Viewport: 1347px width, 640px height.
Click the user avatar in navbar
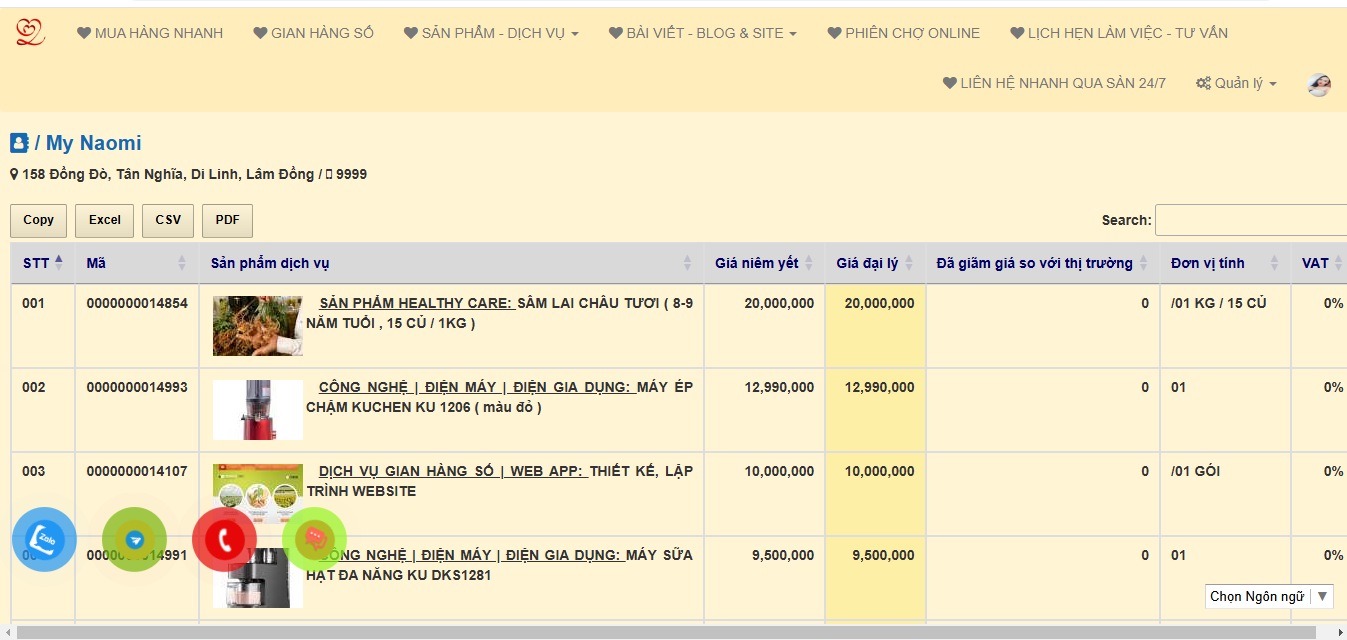click(x=1319, y=84)
